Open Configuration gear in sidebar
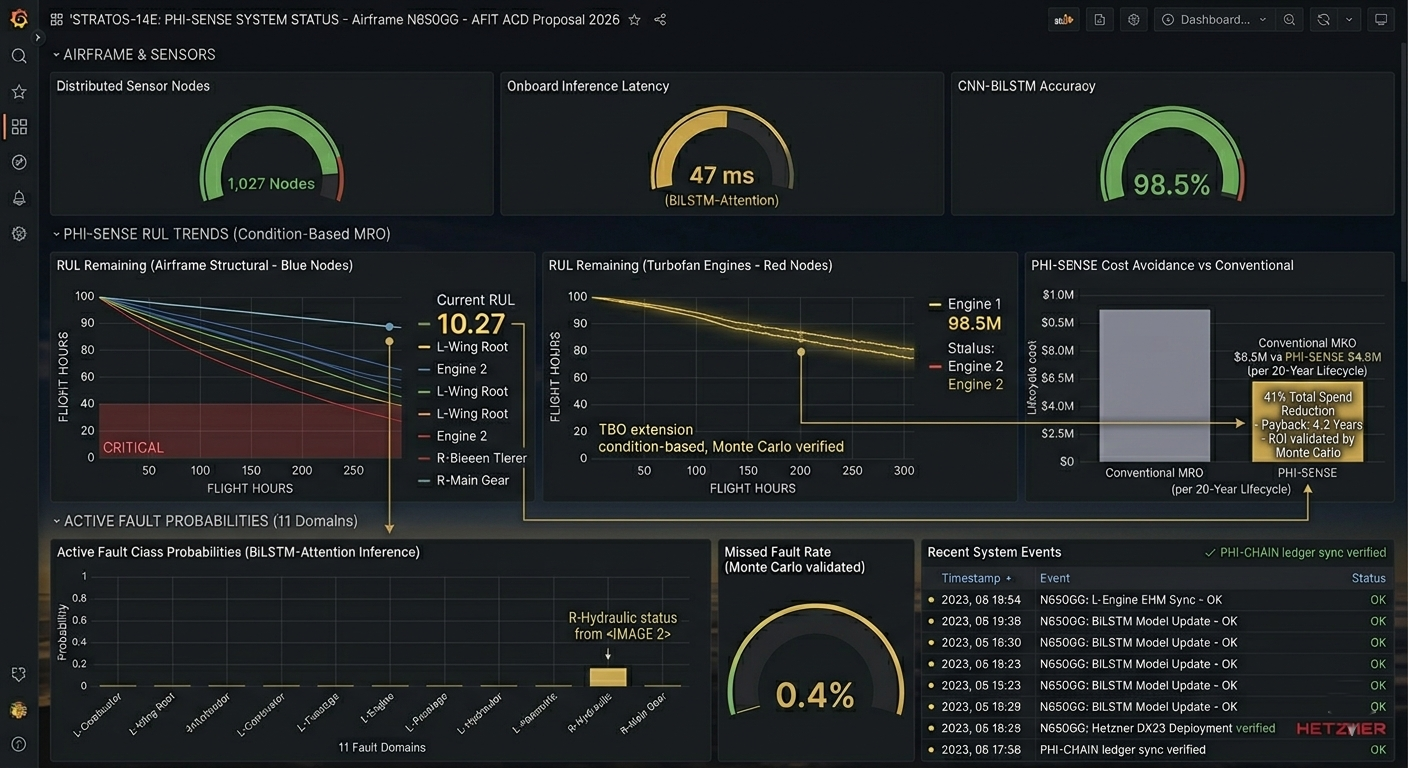 tap(18, 233)
